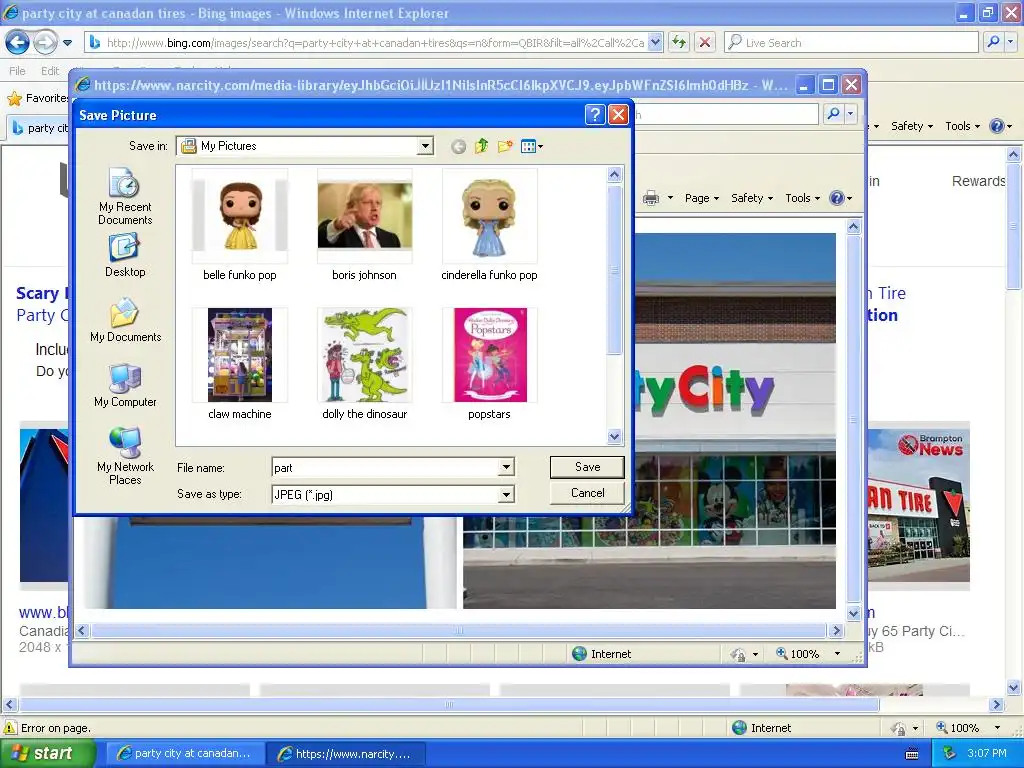
Task: Select the party city browser tab
Action: (x=39, y=128)
